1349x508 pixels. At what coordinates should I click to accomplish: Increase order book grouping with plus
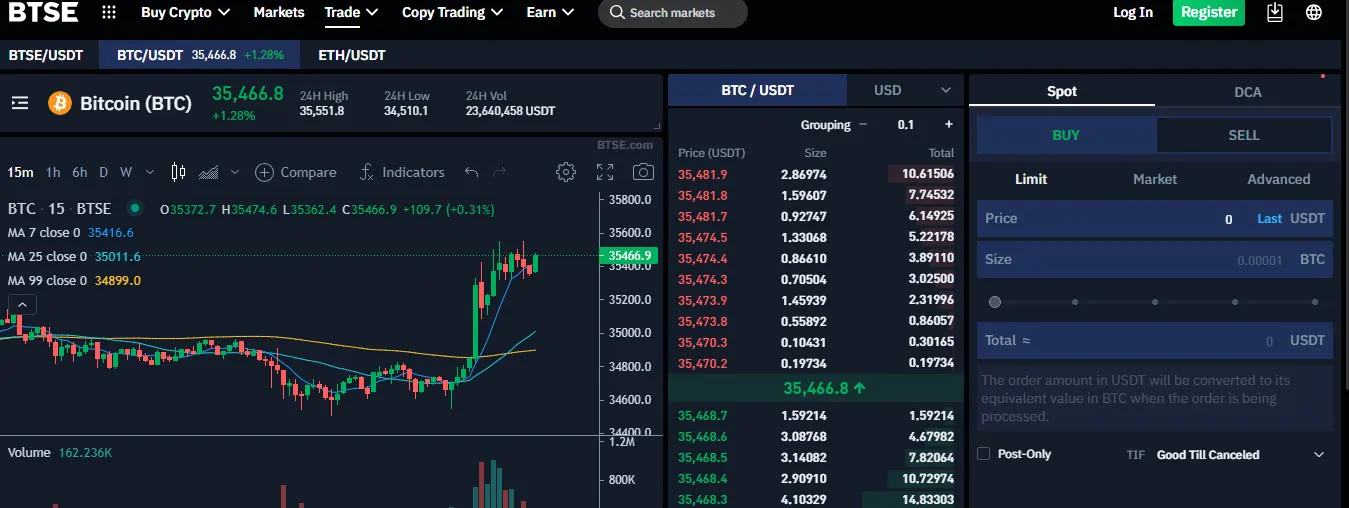pos(949,125)
